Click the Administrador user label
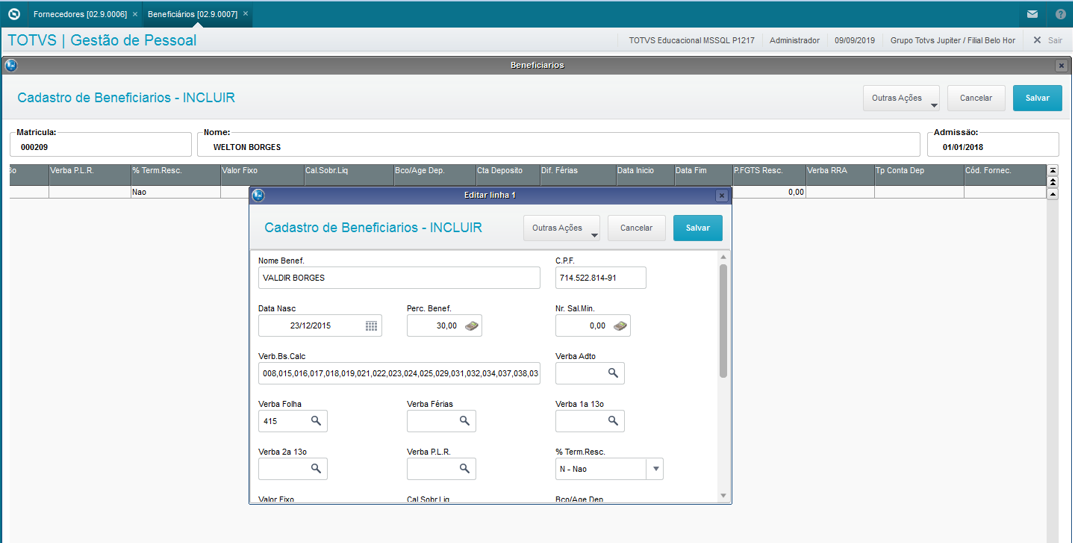Image resolution: width=1073 pixels, height=543 pixels. click(794, 40)
